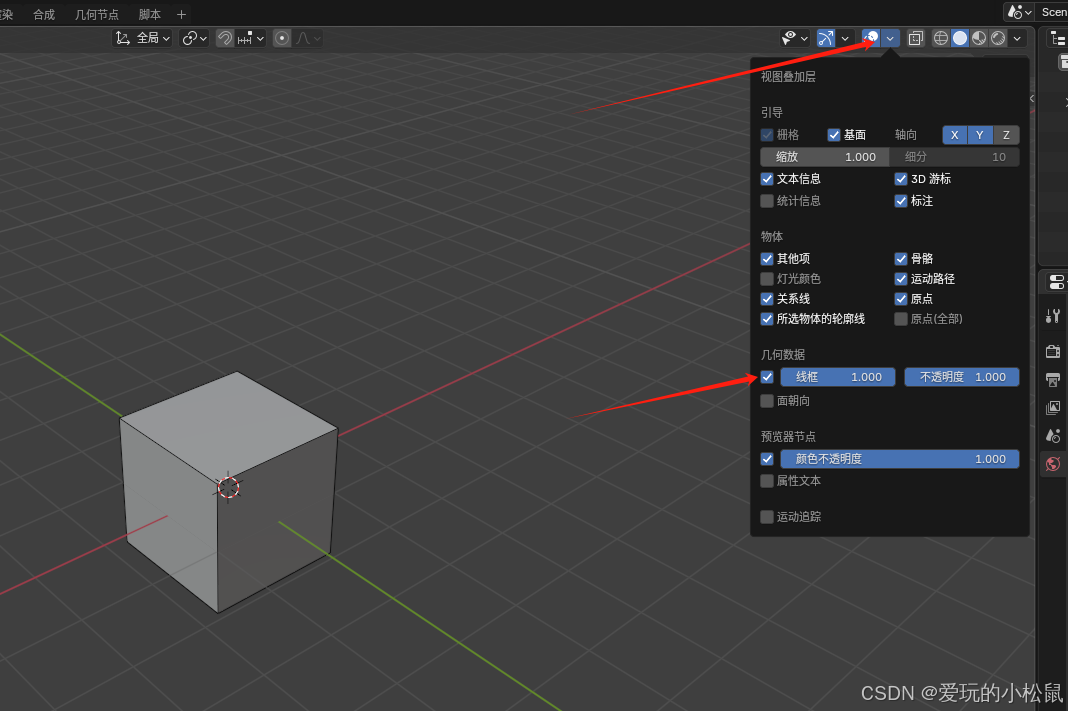Enable the 运动追踪 checkbox
Screen dimensions: 1068x711
click(767, 517)
